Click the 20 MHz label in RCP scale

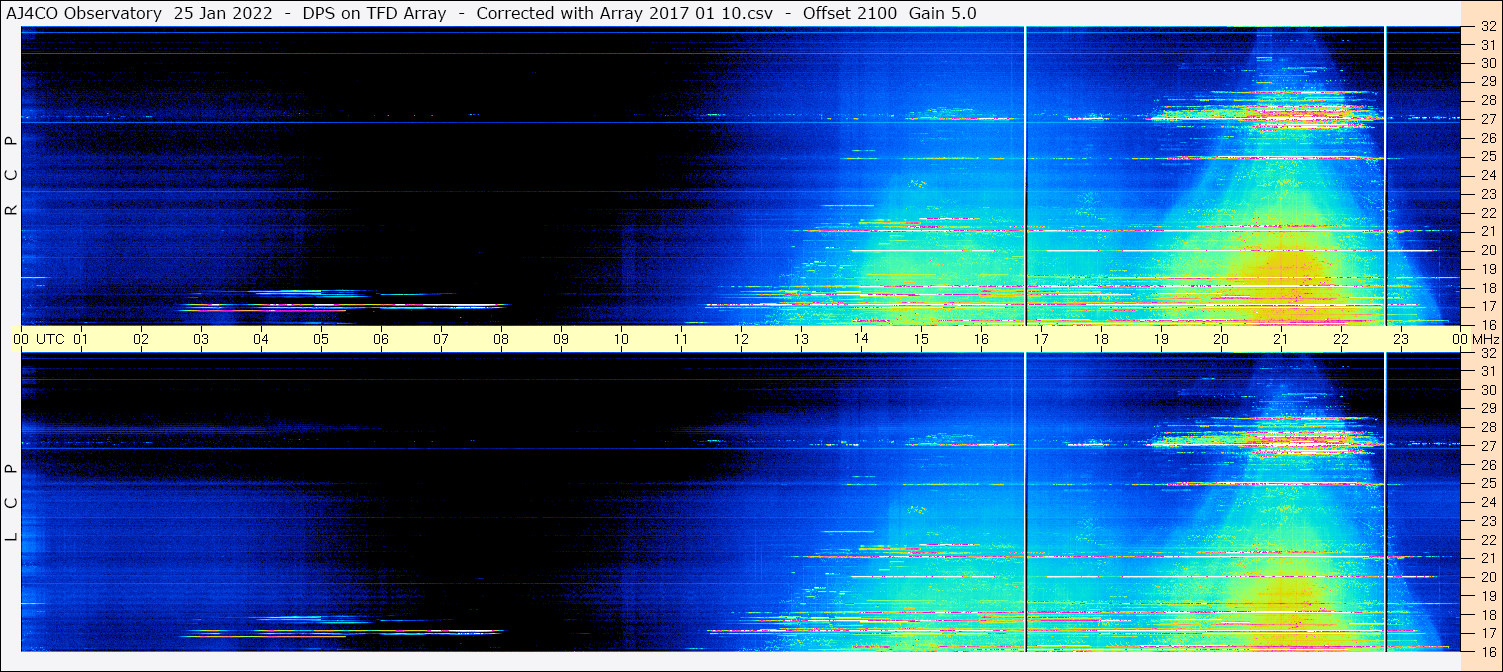(1487, 250)
